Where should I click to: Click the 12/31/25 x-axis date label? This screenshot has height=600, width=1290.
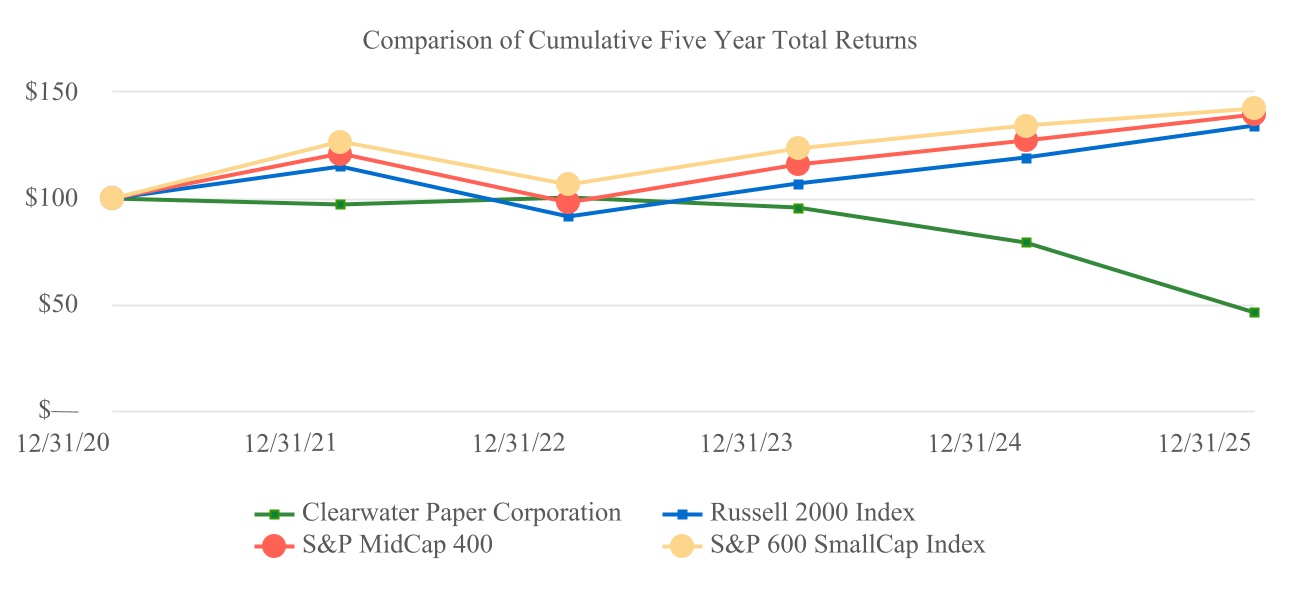pyautogui.click(x=1204, y=444)
